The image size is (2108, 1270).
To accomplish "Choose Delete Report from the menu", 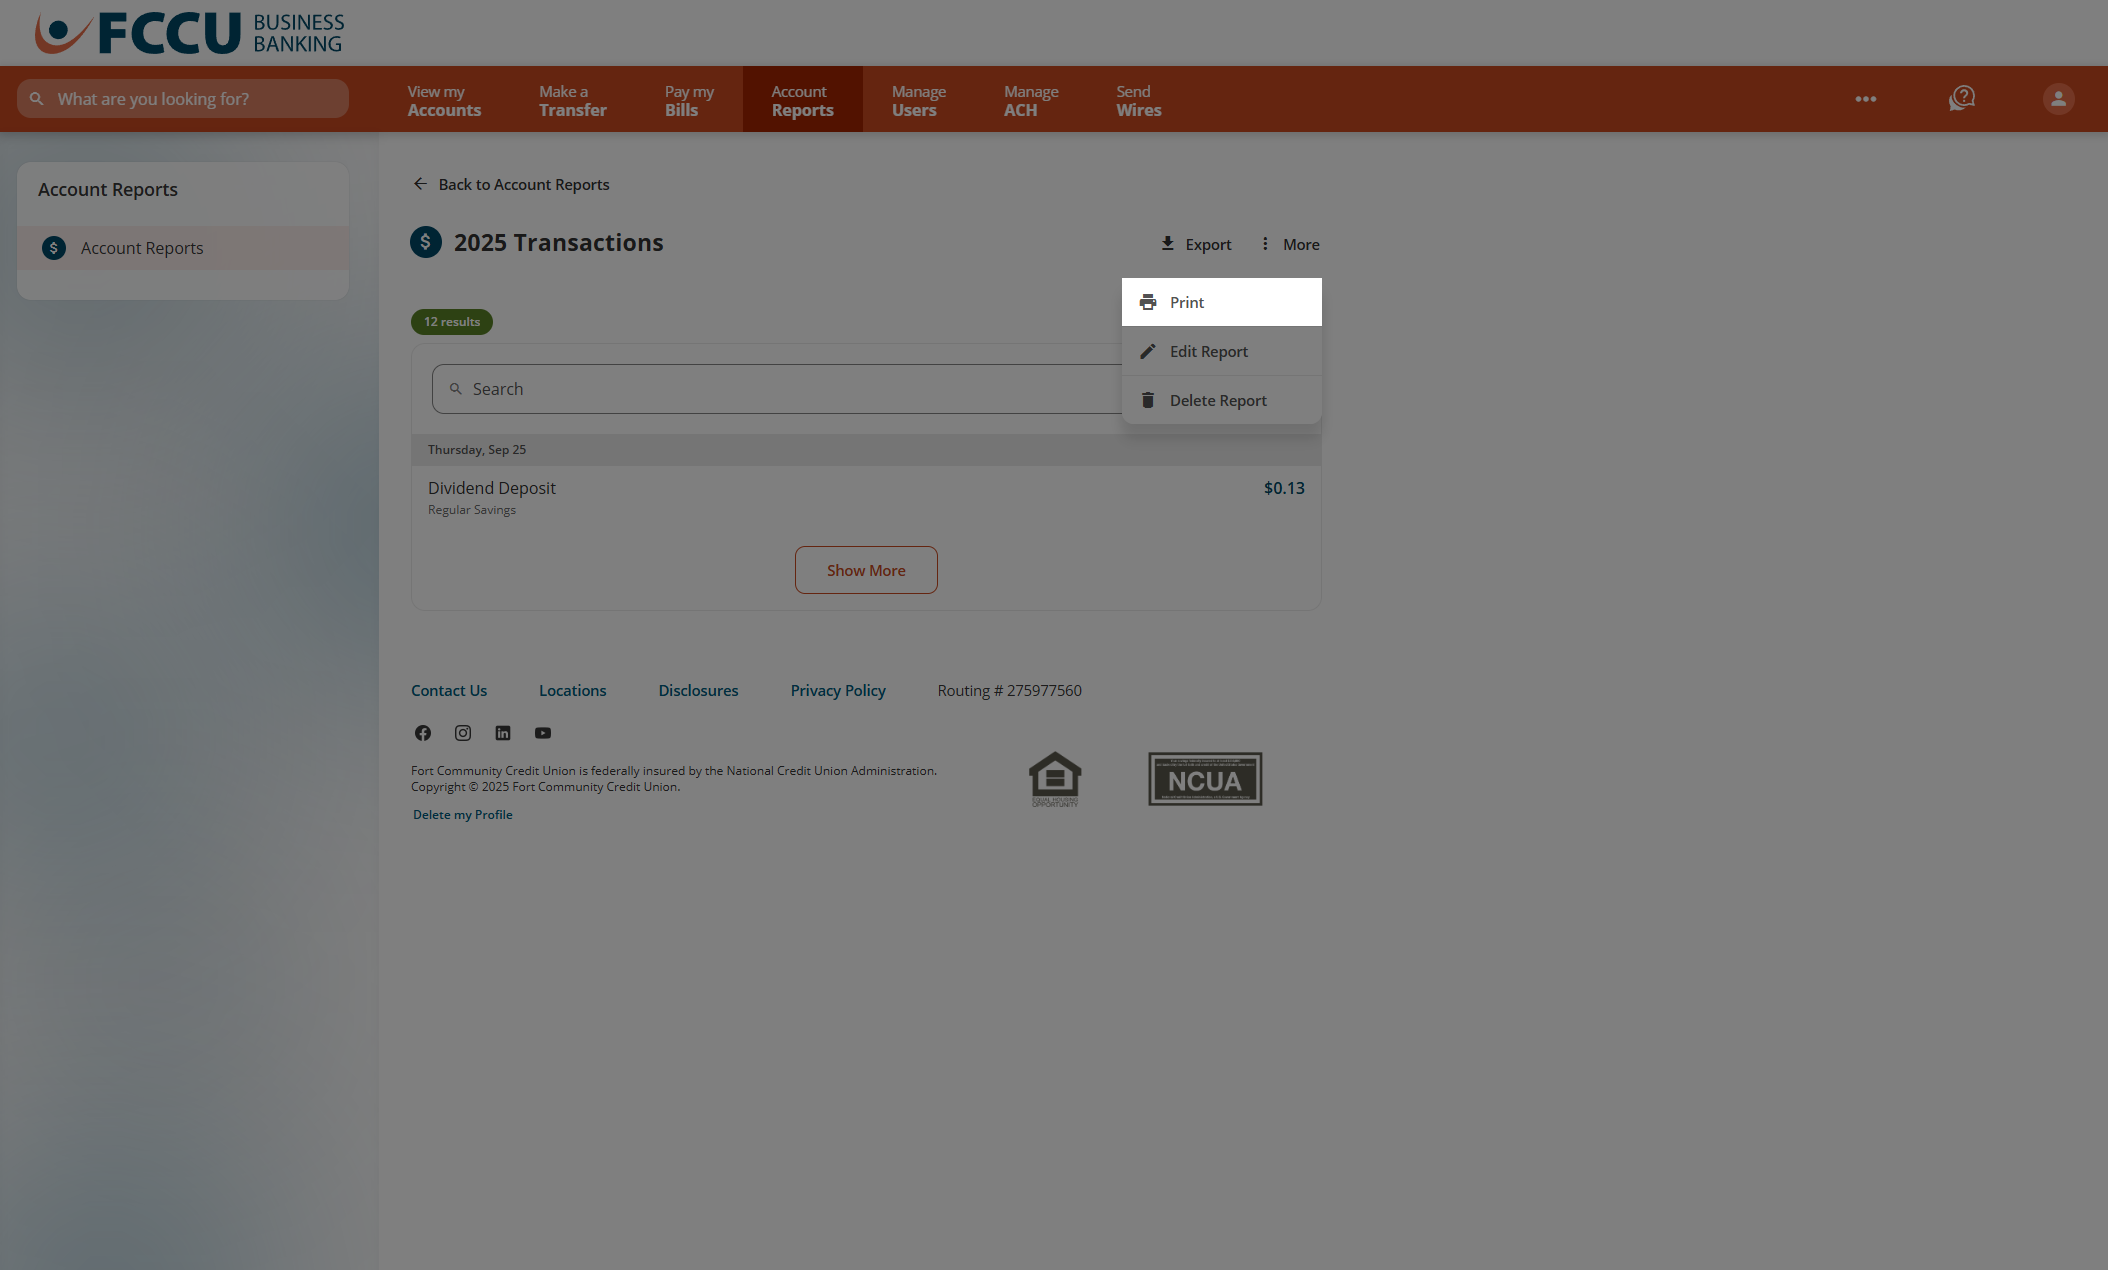I will 1217,400.
